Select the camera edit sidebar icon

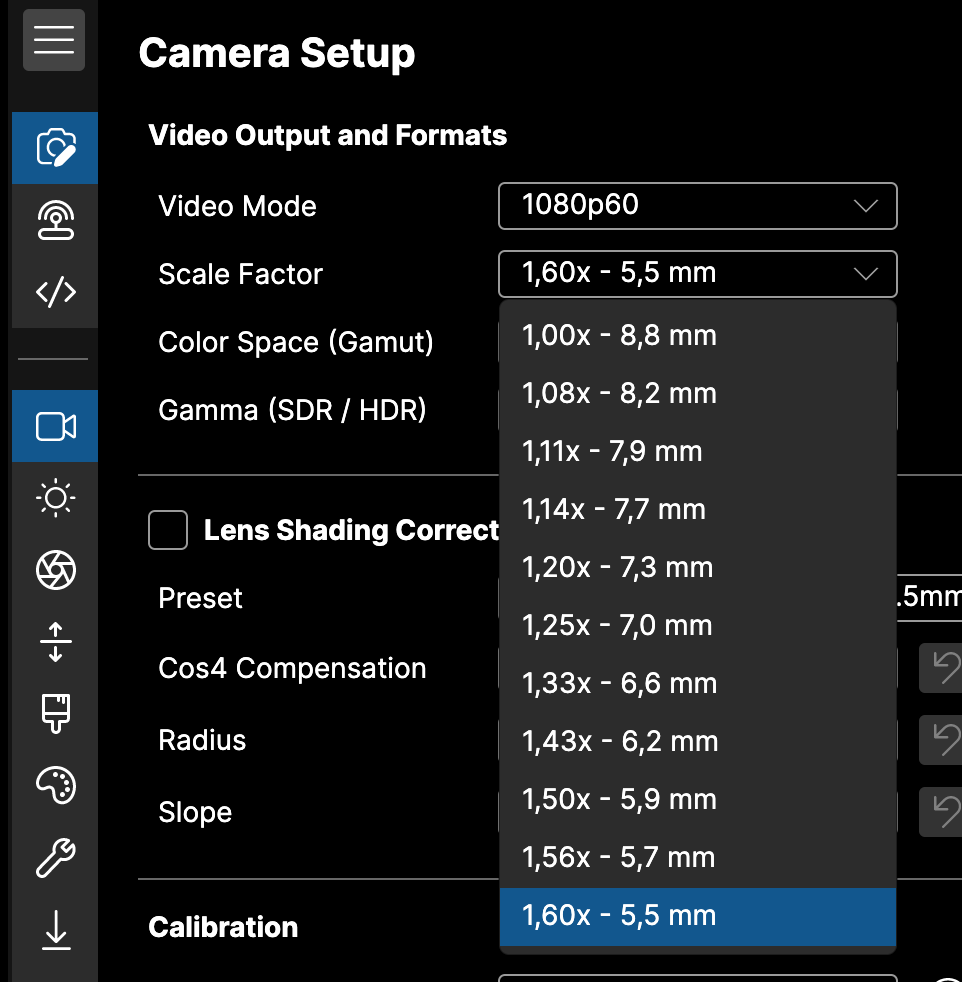pyautogui.click(x=55, y=148)
